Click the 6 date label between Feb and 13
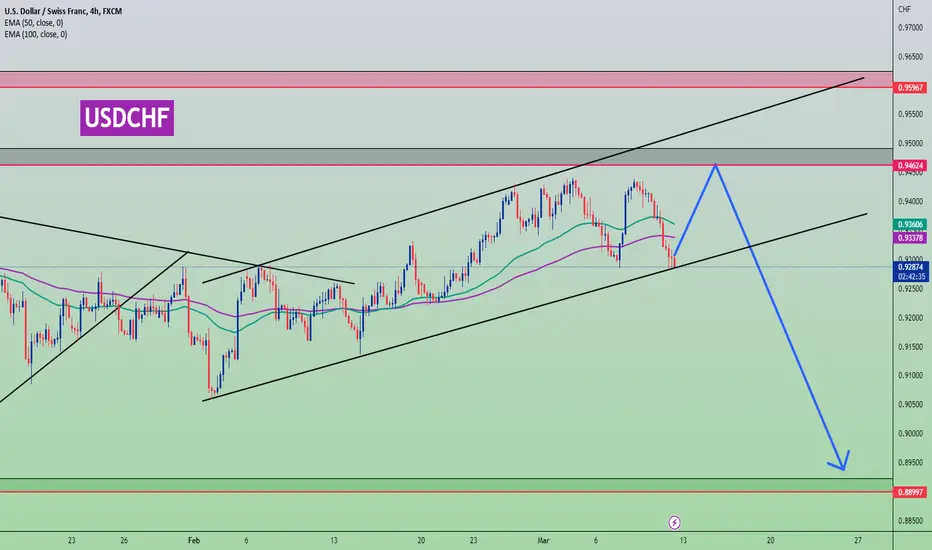Image resolution: width=932 pixels, height=550 pixels. tap(246, 540)
